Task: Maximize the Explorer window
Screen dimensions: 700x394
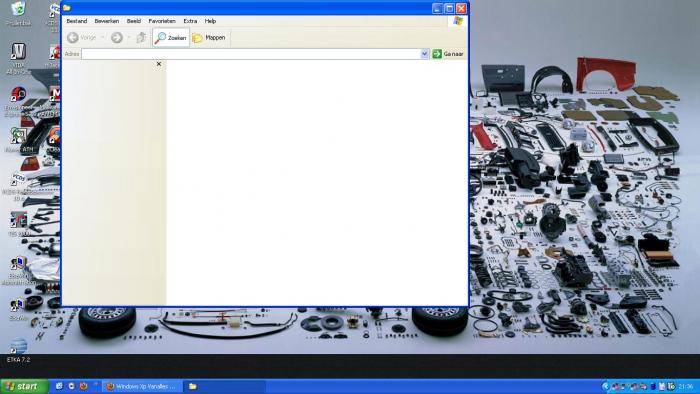Action: (x=450, y=8)
